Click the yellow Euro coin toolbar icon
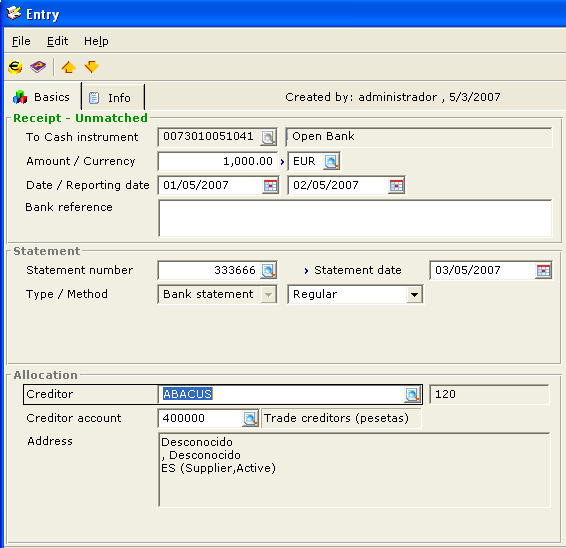The height and width of the screenshot is (548, 566). click(15, 67)
